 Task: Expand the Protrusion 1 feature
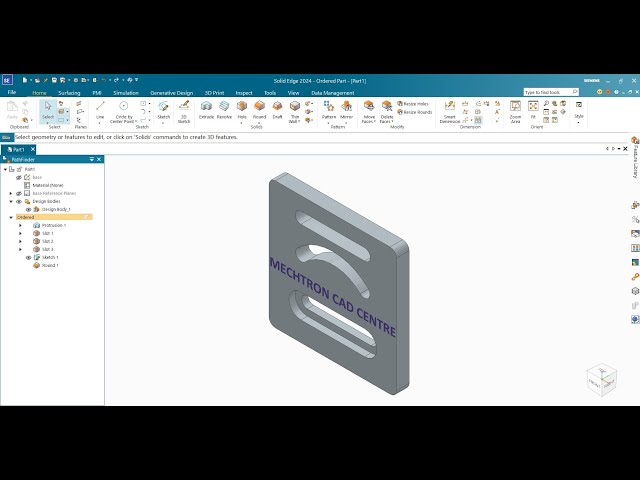tap(20, 225)
